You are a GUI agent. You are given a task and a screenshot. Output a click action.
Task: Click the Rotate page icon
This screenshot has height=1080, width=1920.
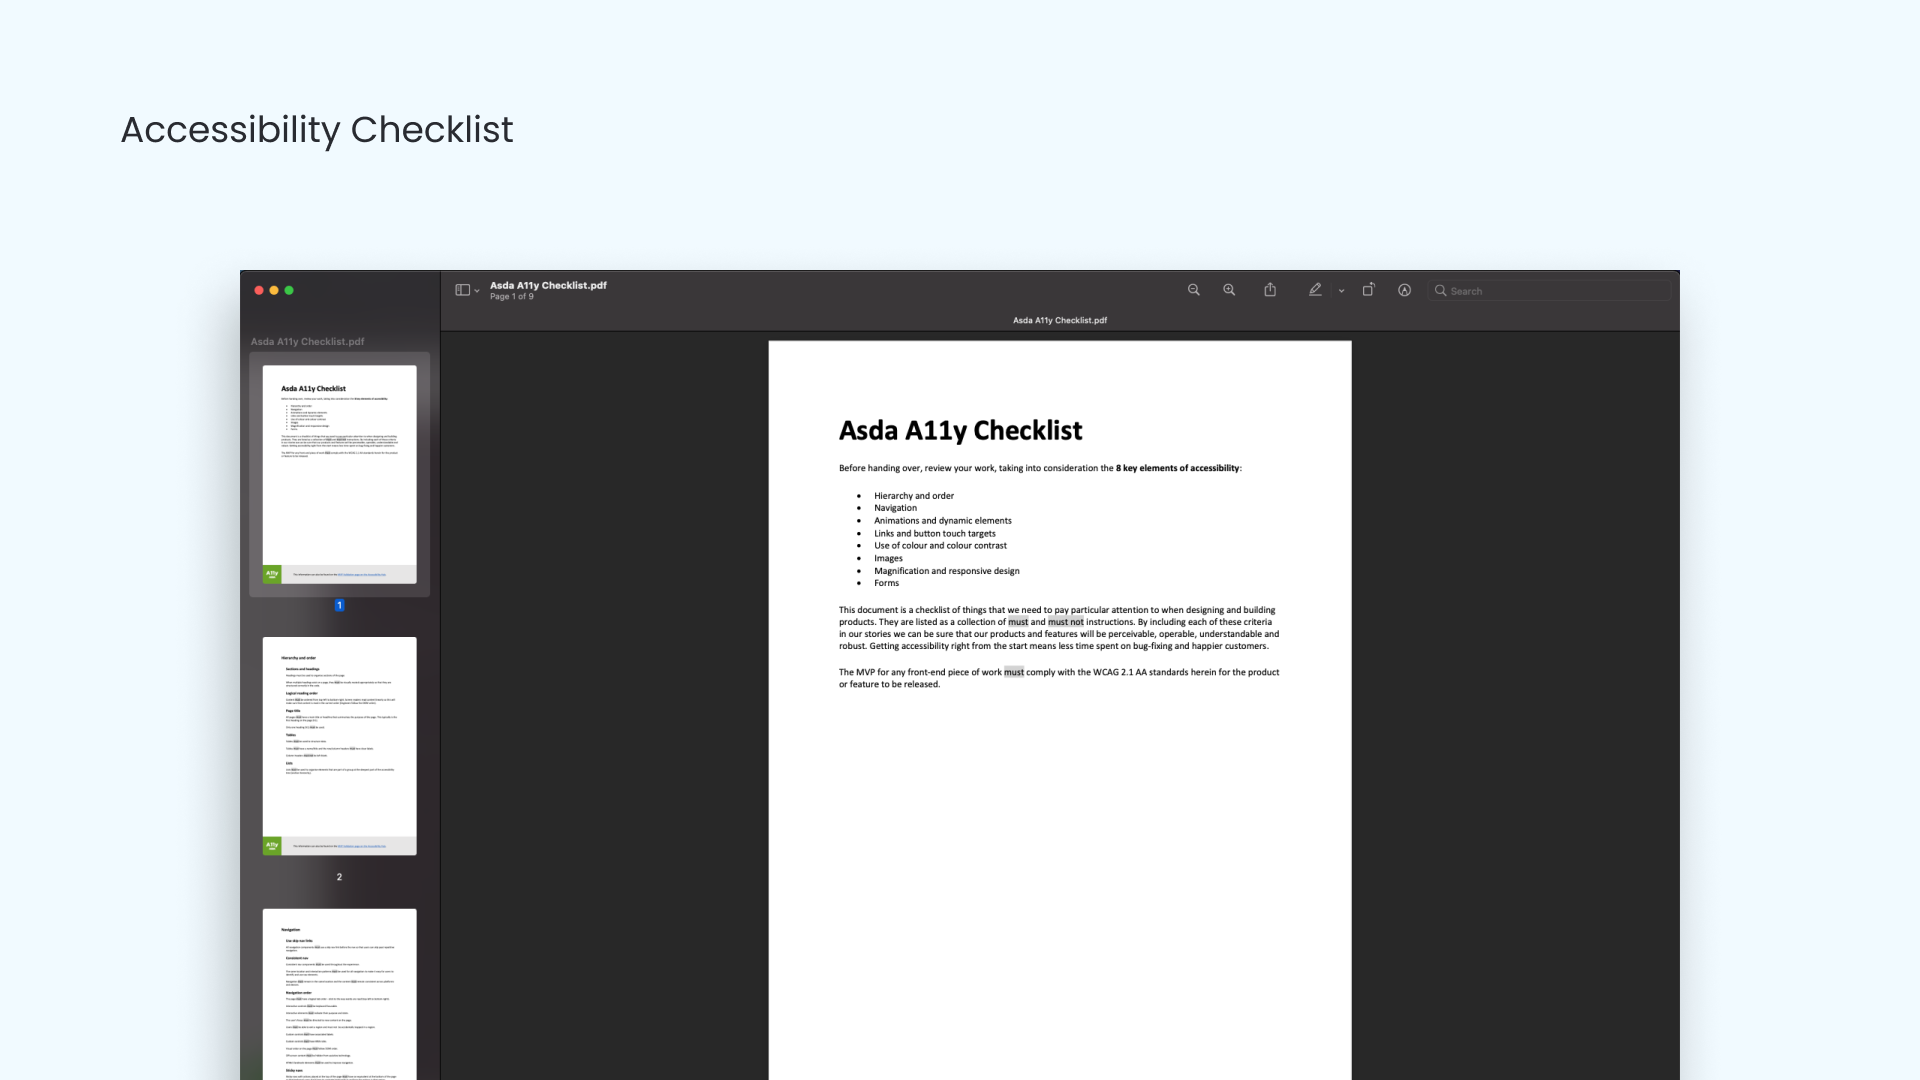point(1368,290)
